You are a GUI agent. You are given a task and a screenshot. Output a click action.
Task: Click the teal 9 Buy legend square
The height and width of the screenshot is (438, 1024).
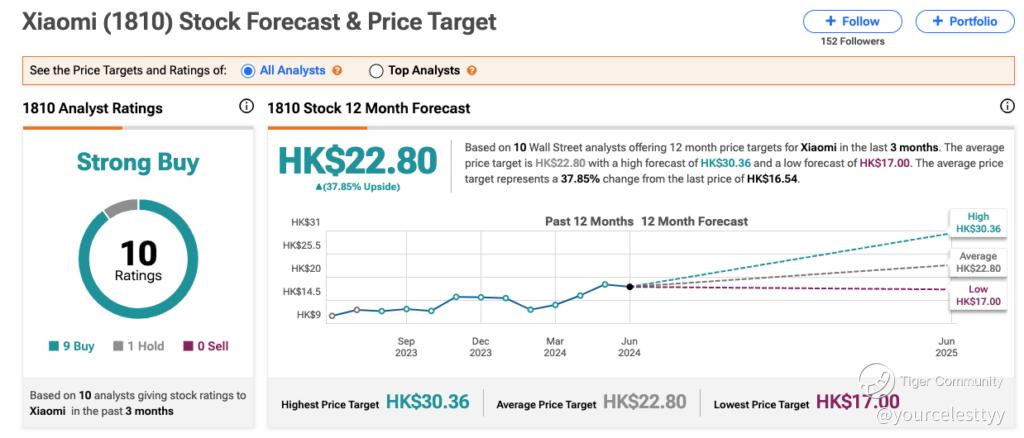54,347
